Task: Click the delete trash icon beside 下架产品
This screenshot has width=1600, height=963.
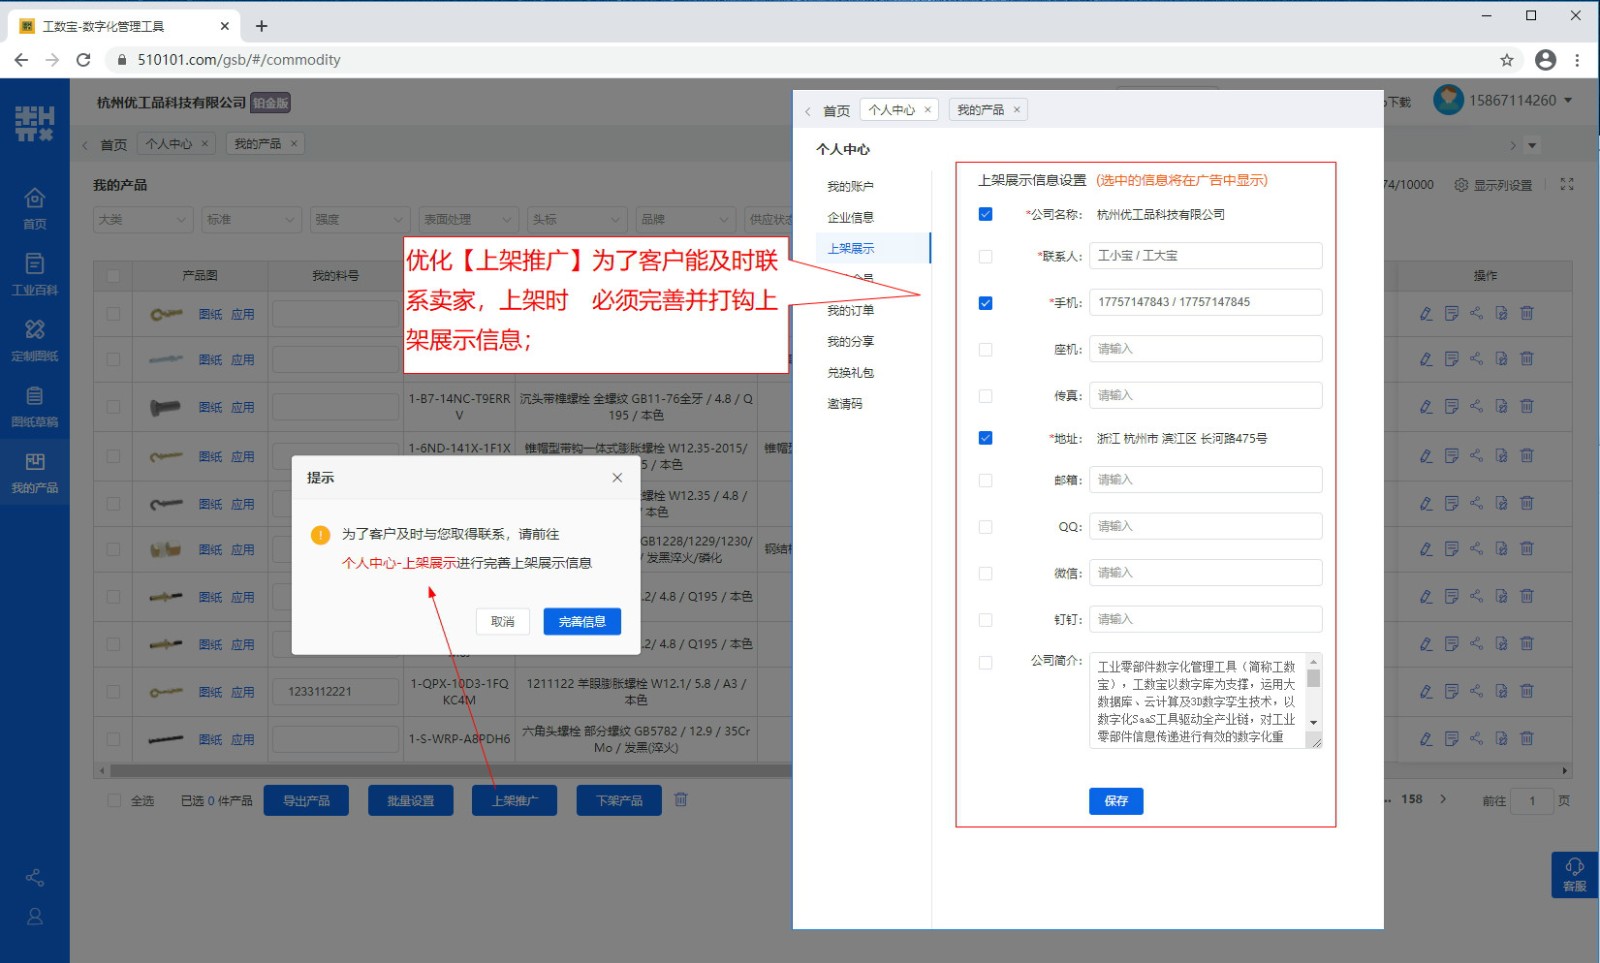Action: pos(681,800)
